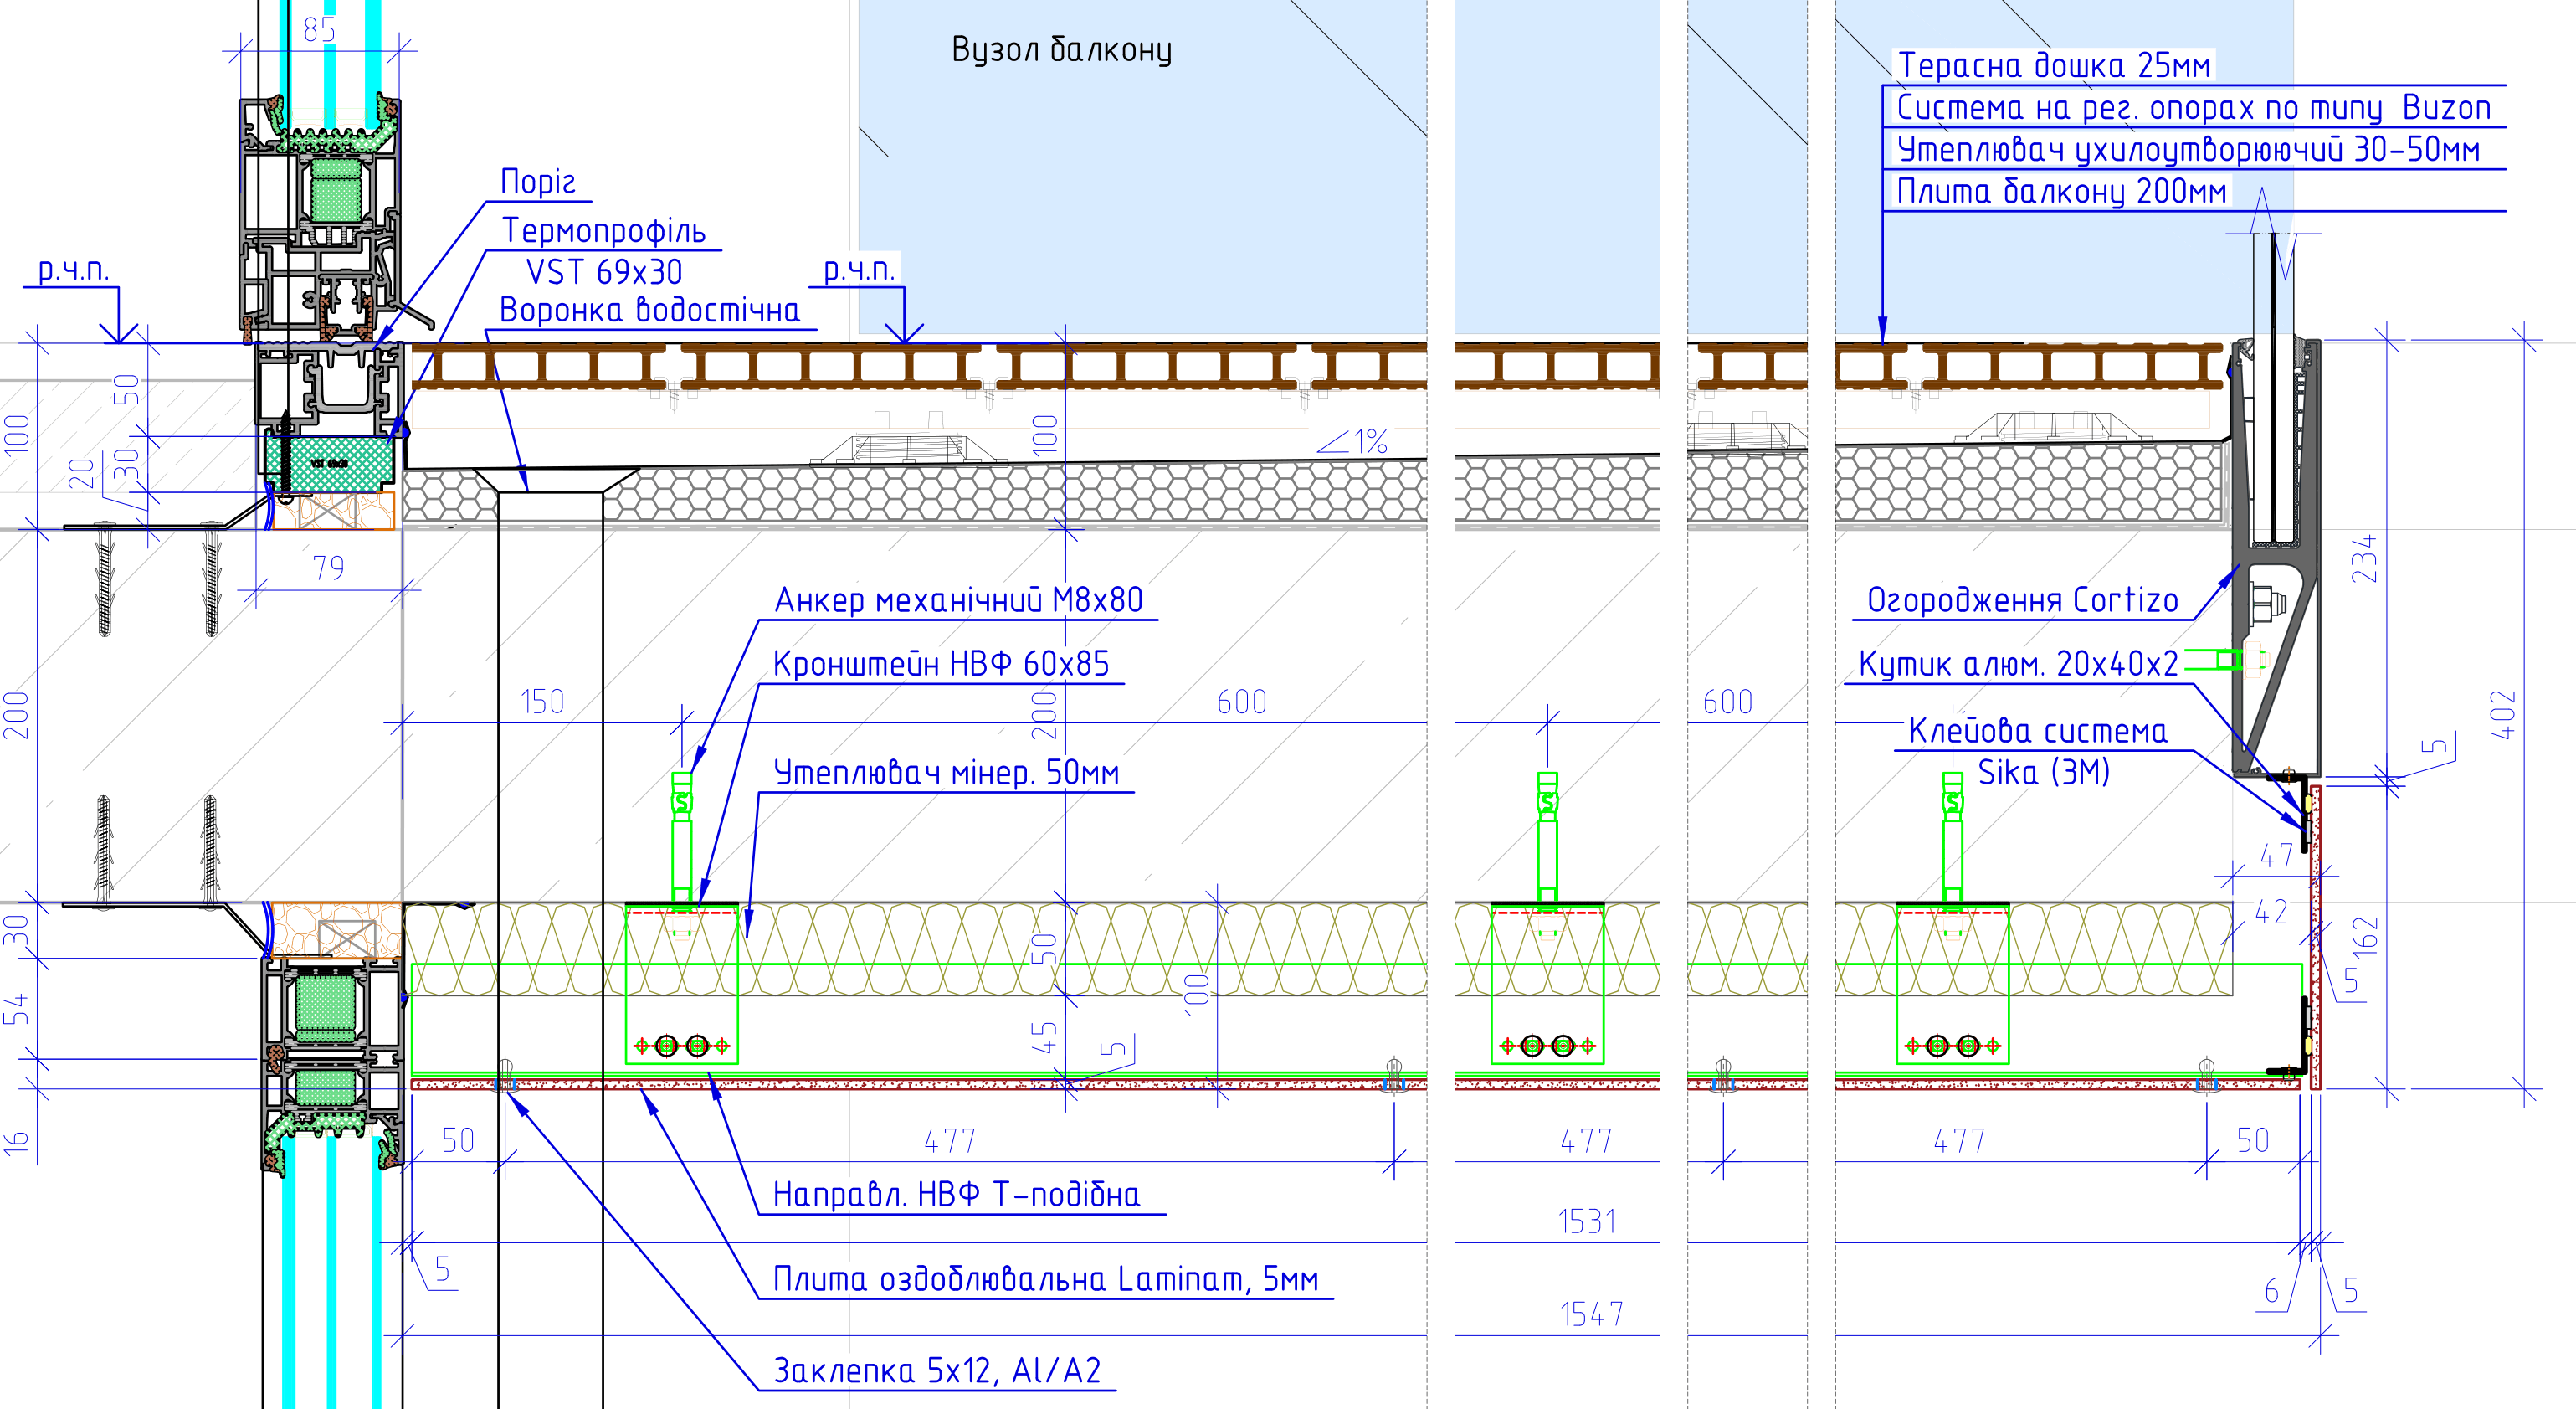This screenshot has width=2576, height=1409.
Task: Click the "Клейова система" label
Action: pyautogui.click(x=2038, y=731)
